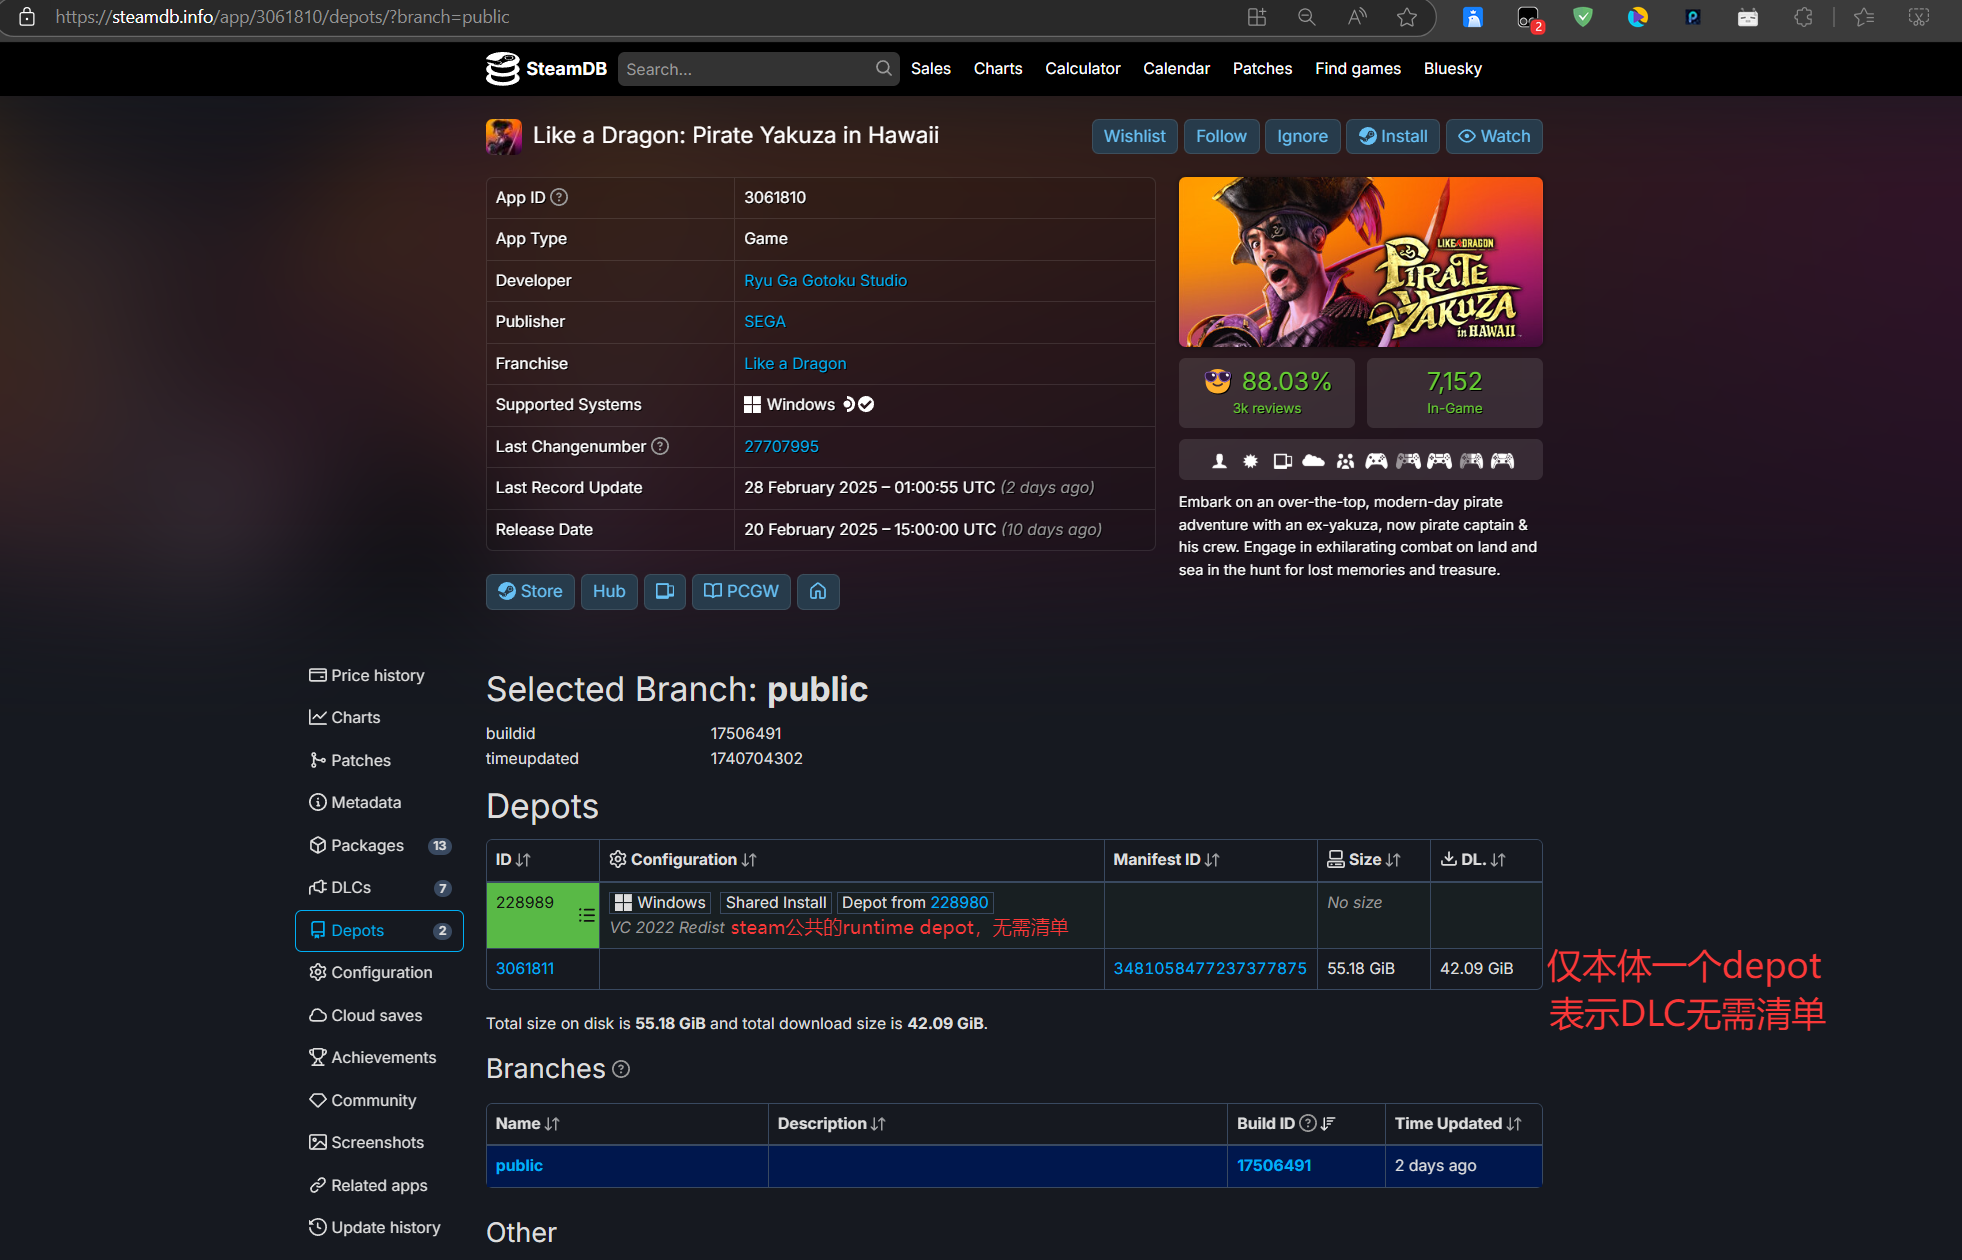Open the Packages sidebar section
This screenshot has height=1260, width=1962.
pos(379,846)
